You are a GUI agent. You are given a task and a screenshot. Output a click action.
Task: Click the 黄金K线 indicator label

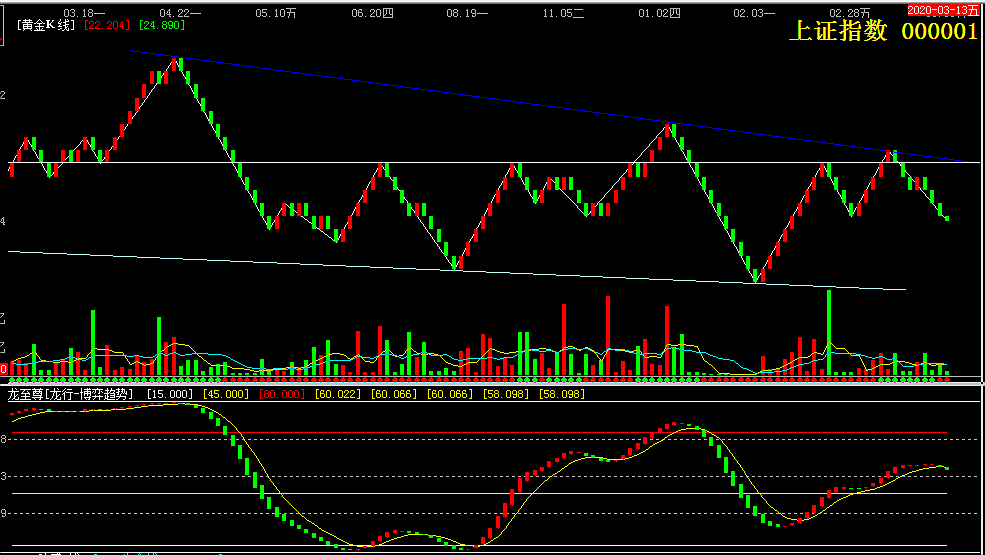[x=46, y=25]
